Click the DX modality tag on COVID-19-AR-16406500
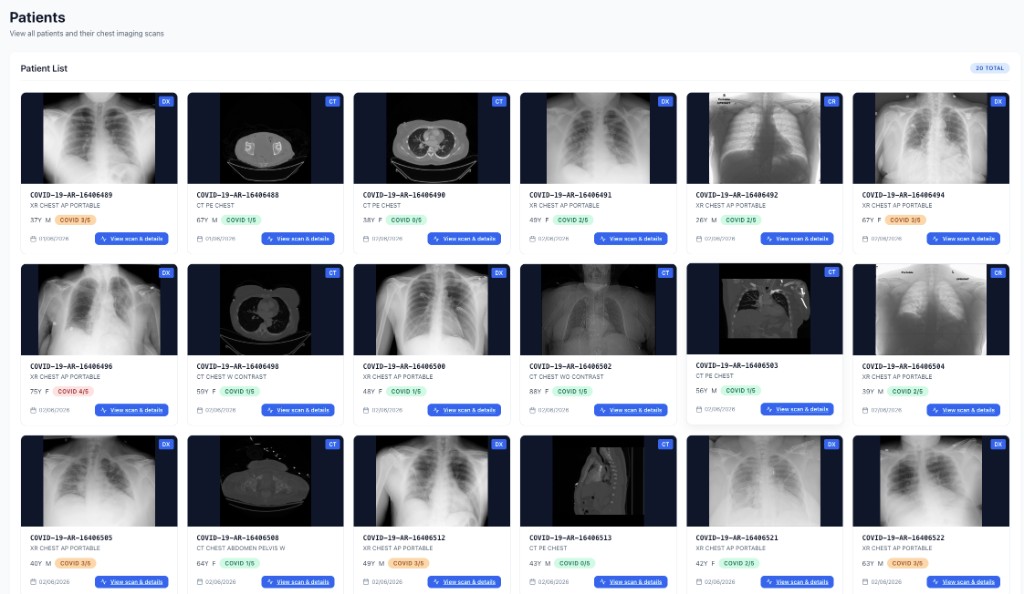The image size is (1024, 594). 499,273
